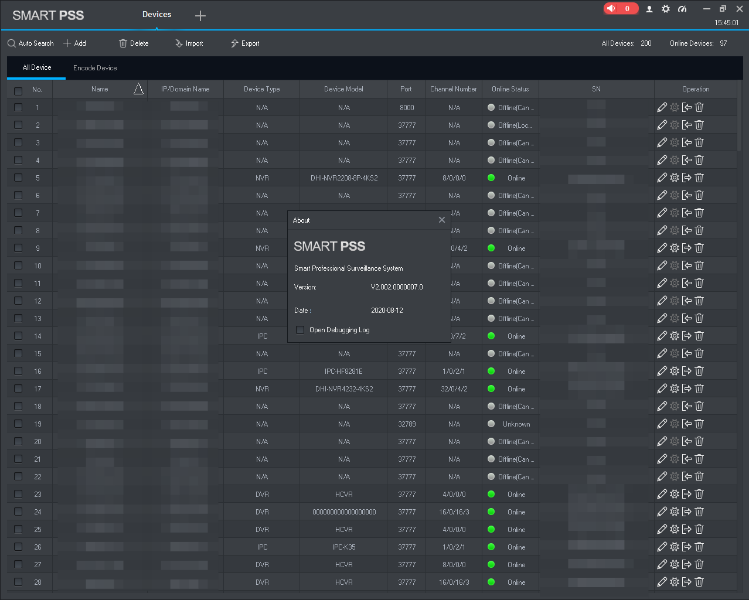Delete device in row 24
Image resolution: width=749 pixels, height=600 pixels.
[699, 512]
